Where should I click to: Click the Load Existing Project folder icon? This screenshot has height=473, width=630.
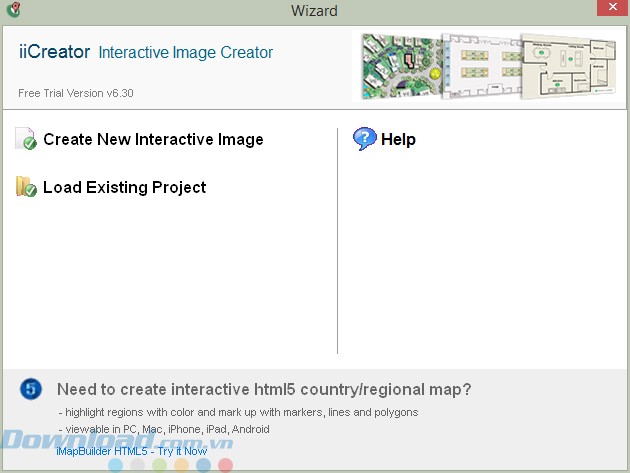click(26, 187)
